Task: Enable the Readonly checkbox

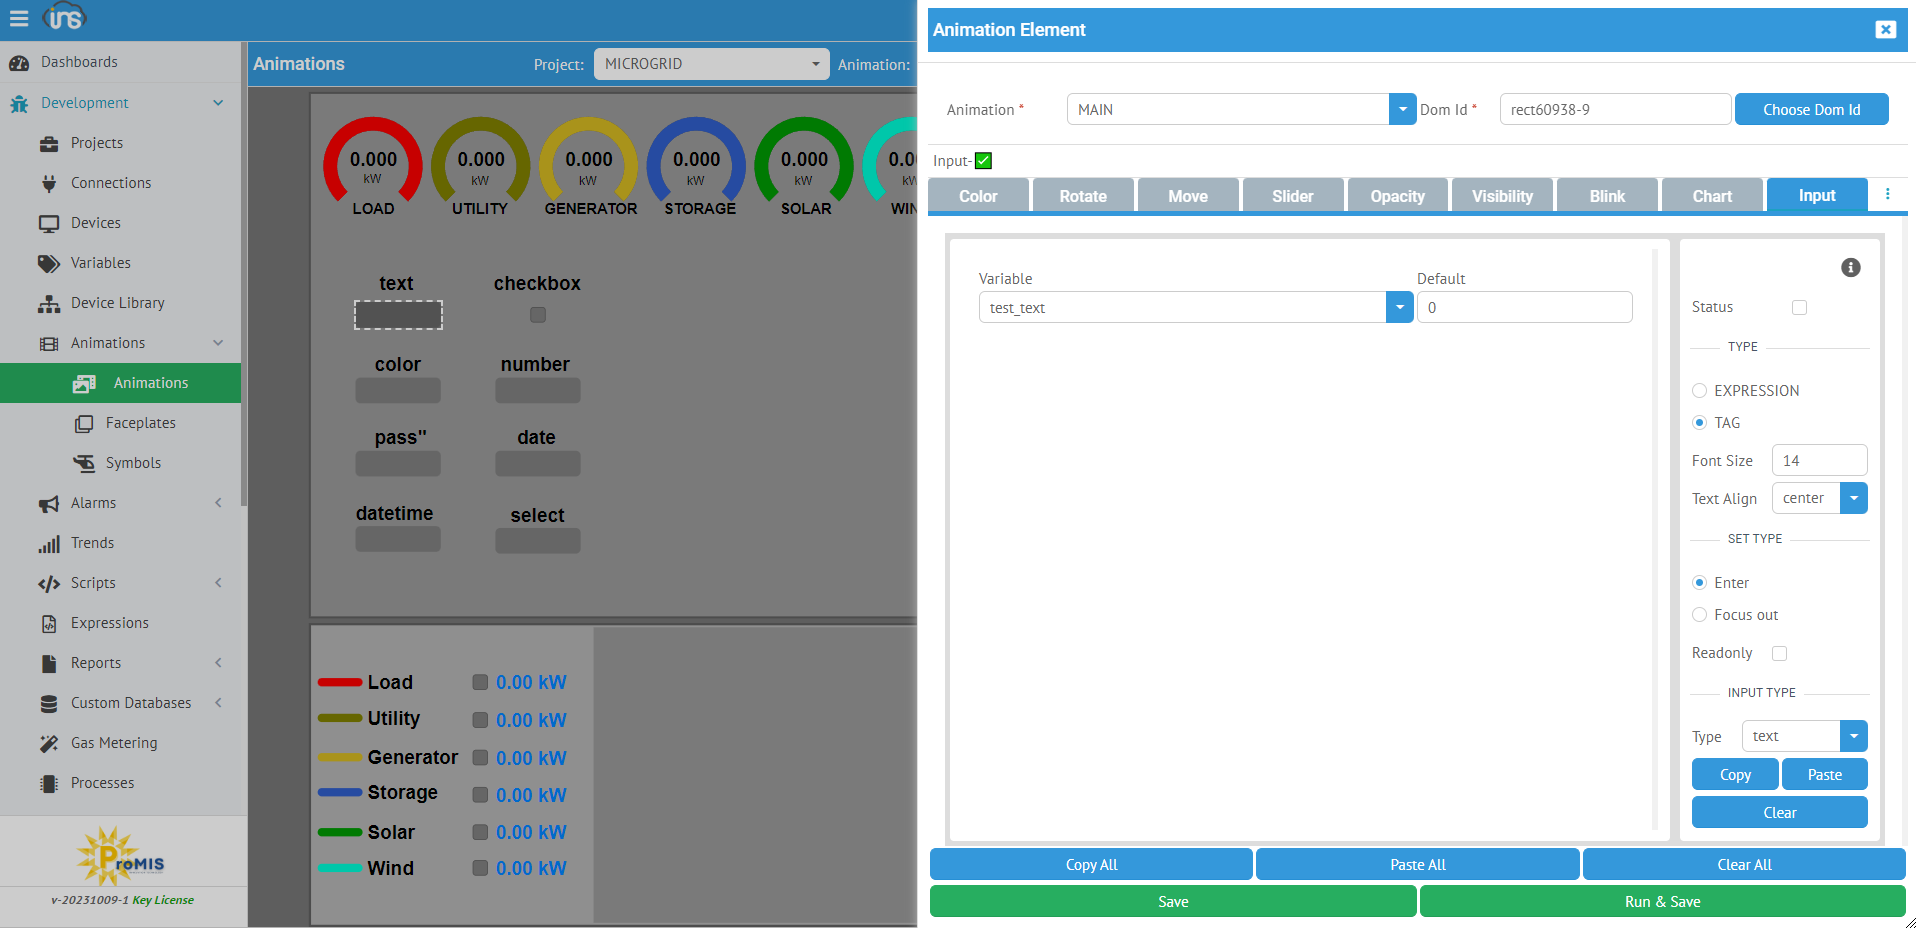Action: [1779, 653]
